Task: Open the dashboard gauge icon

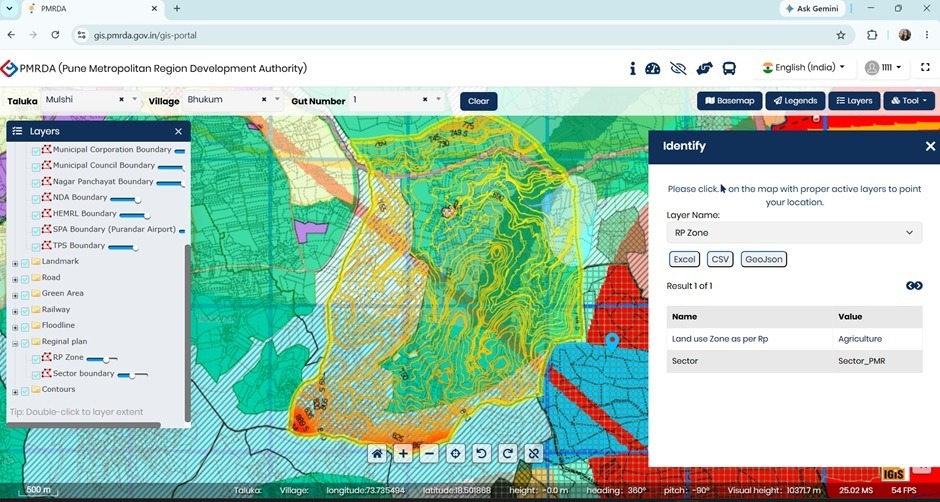Action: tap(652, 68)
